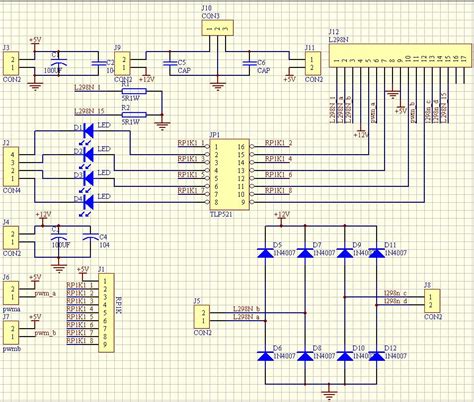Select the J8 CON2 connector

[x=432, y=301]
